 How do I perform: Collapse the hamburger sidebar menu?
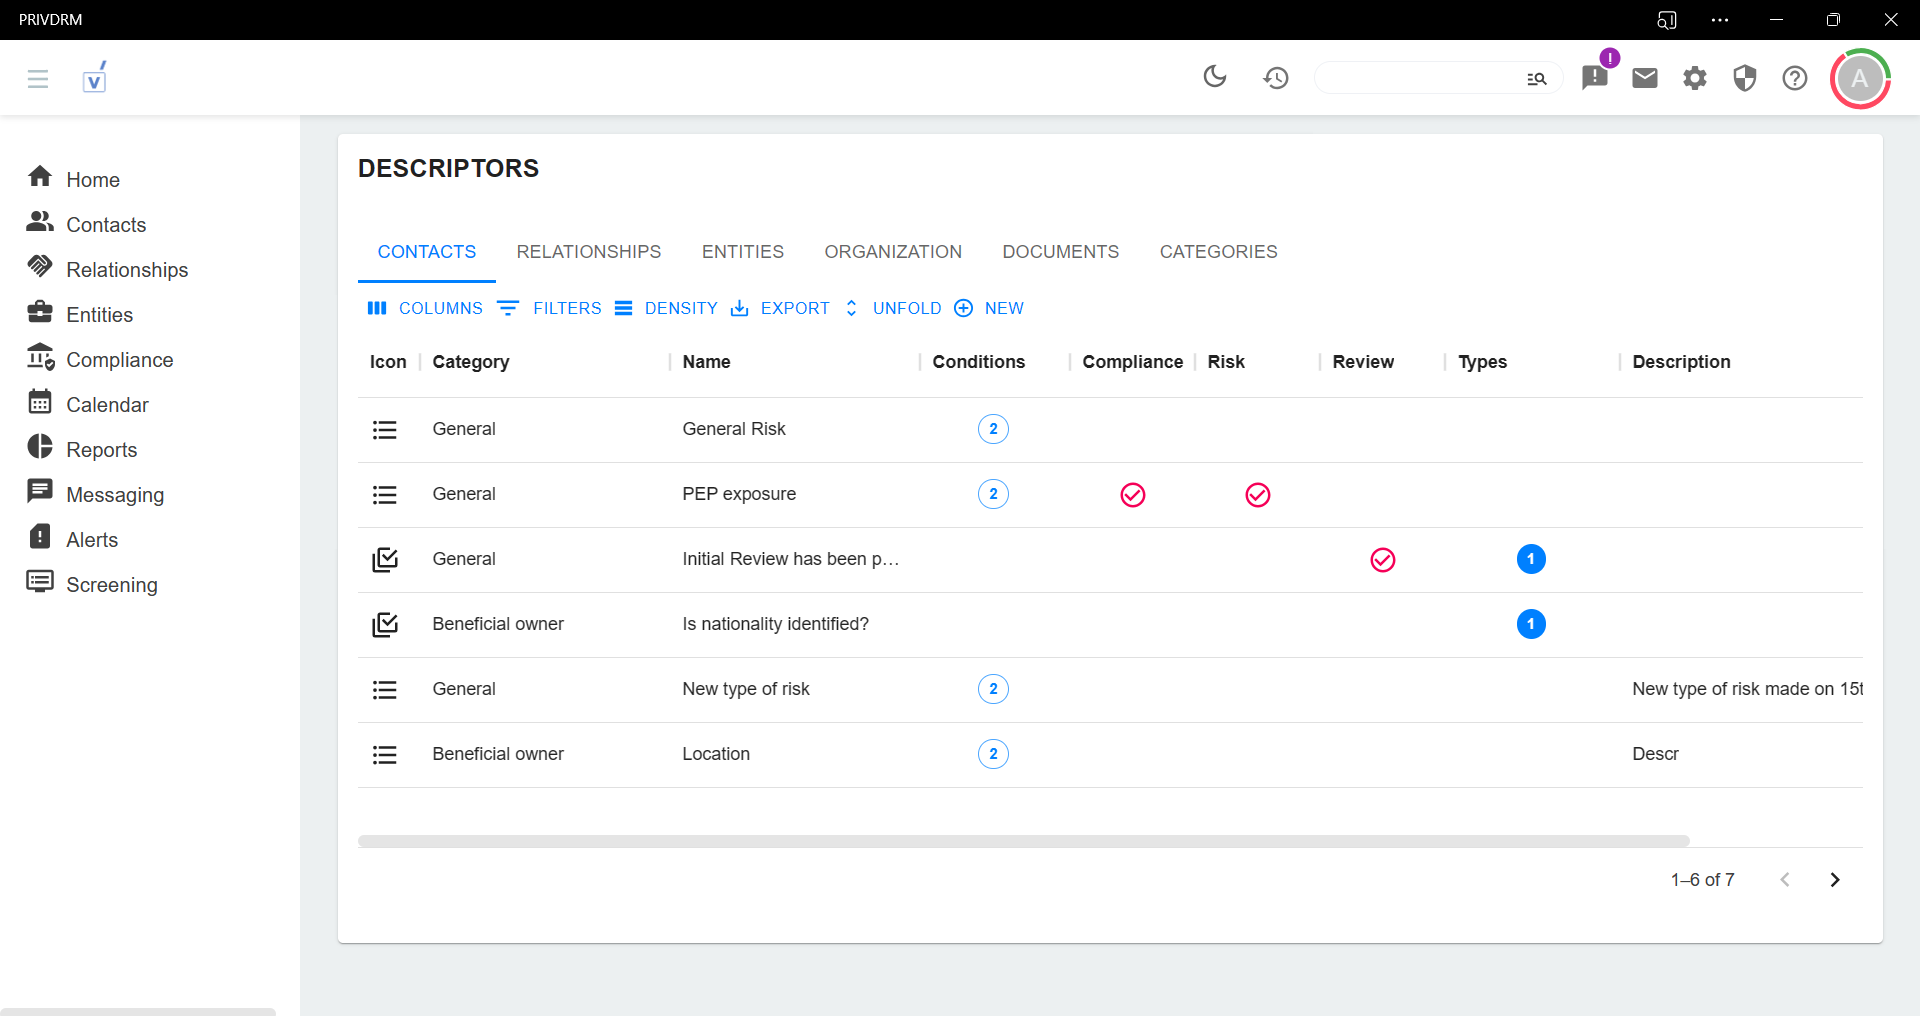(38, 78)
